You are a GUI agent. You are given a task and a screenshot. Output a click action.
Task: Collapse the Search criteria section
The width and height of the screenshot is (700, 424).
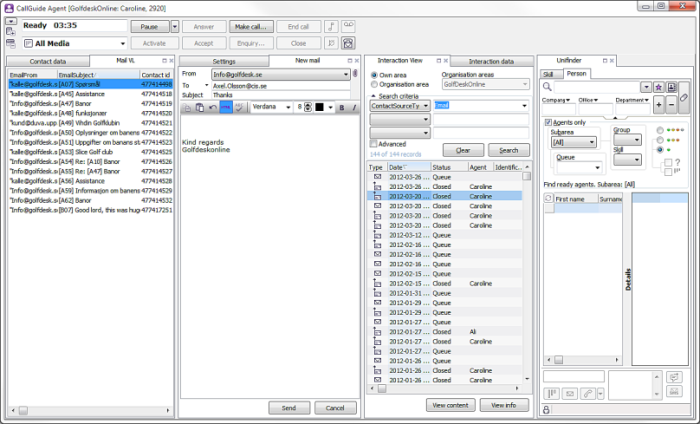pyautogui.click(x=374, y=96)
